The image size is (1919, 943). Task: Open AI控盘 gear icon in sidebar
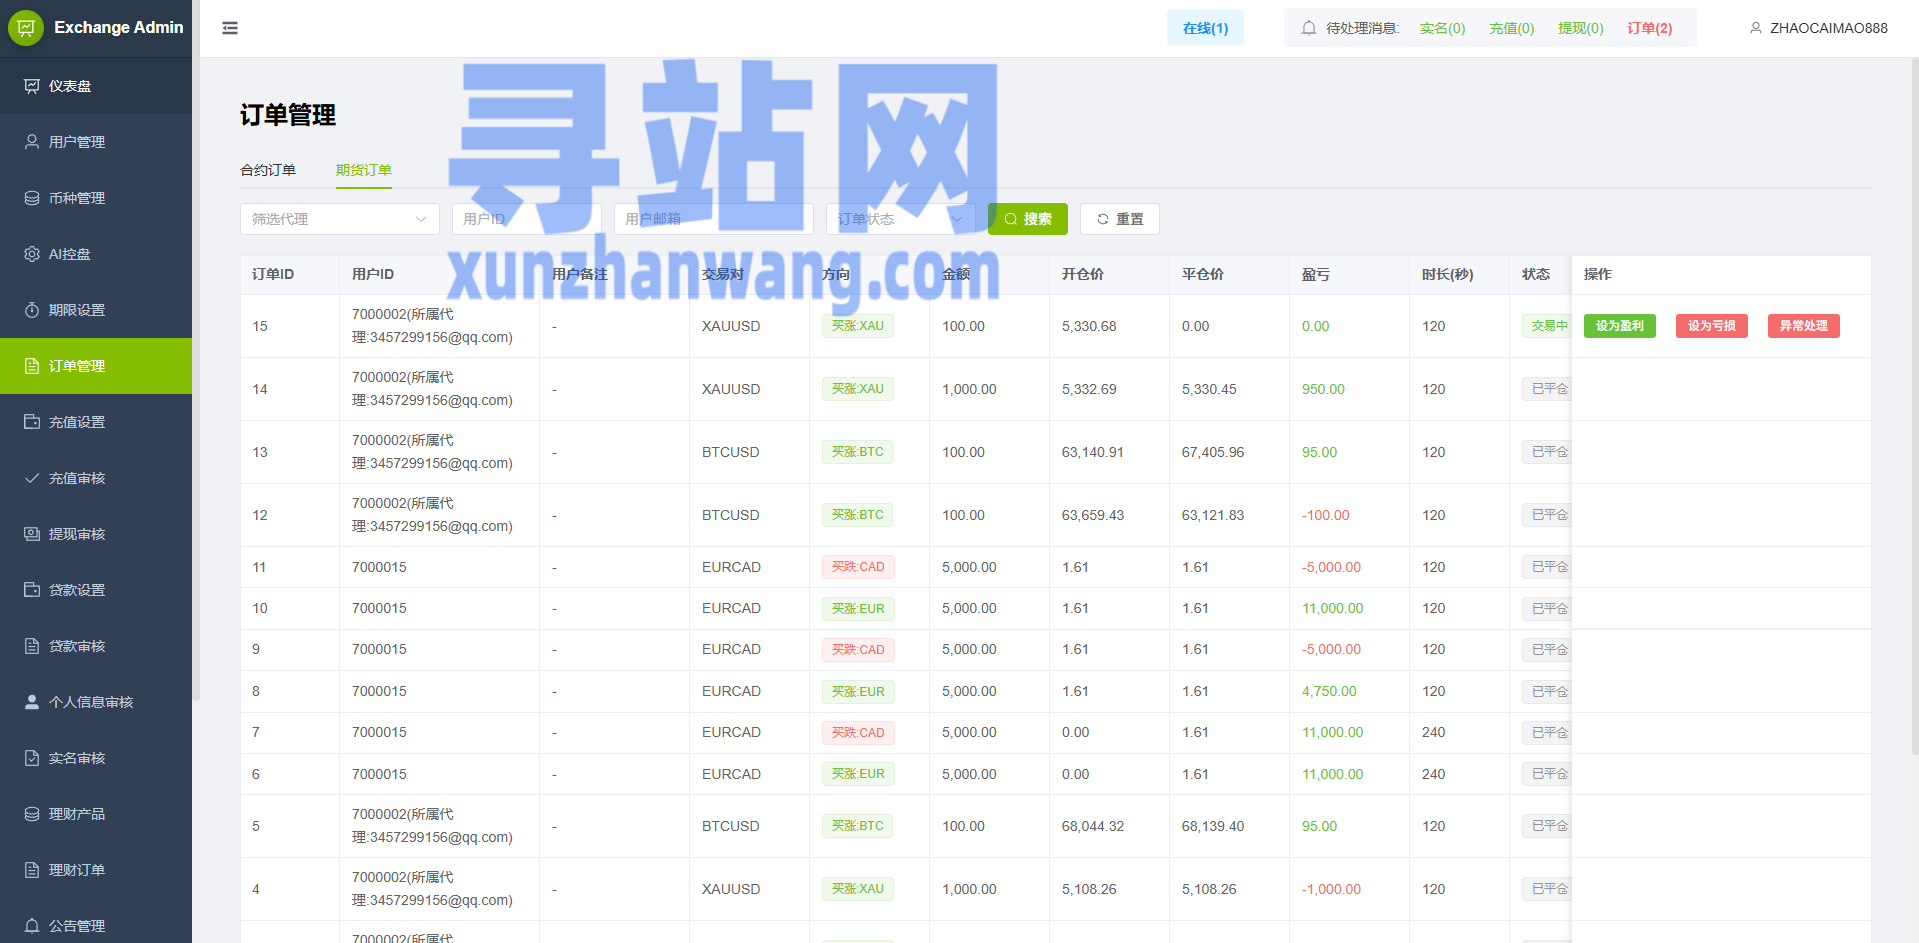tap(32, 254)
